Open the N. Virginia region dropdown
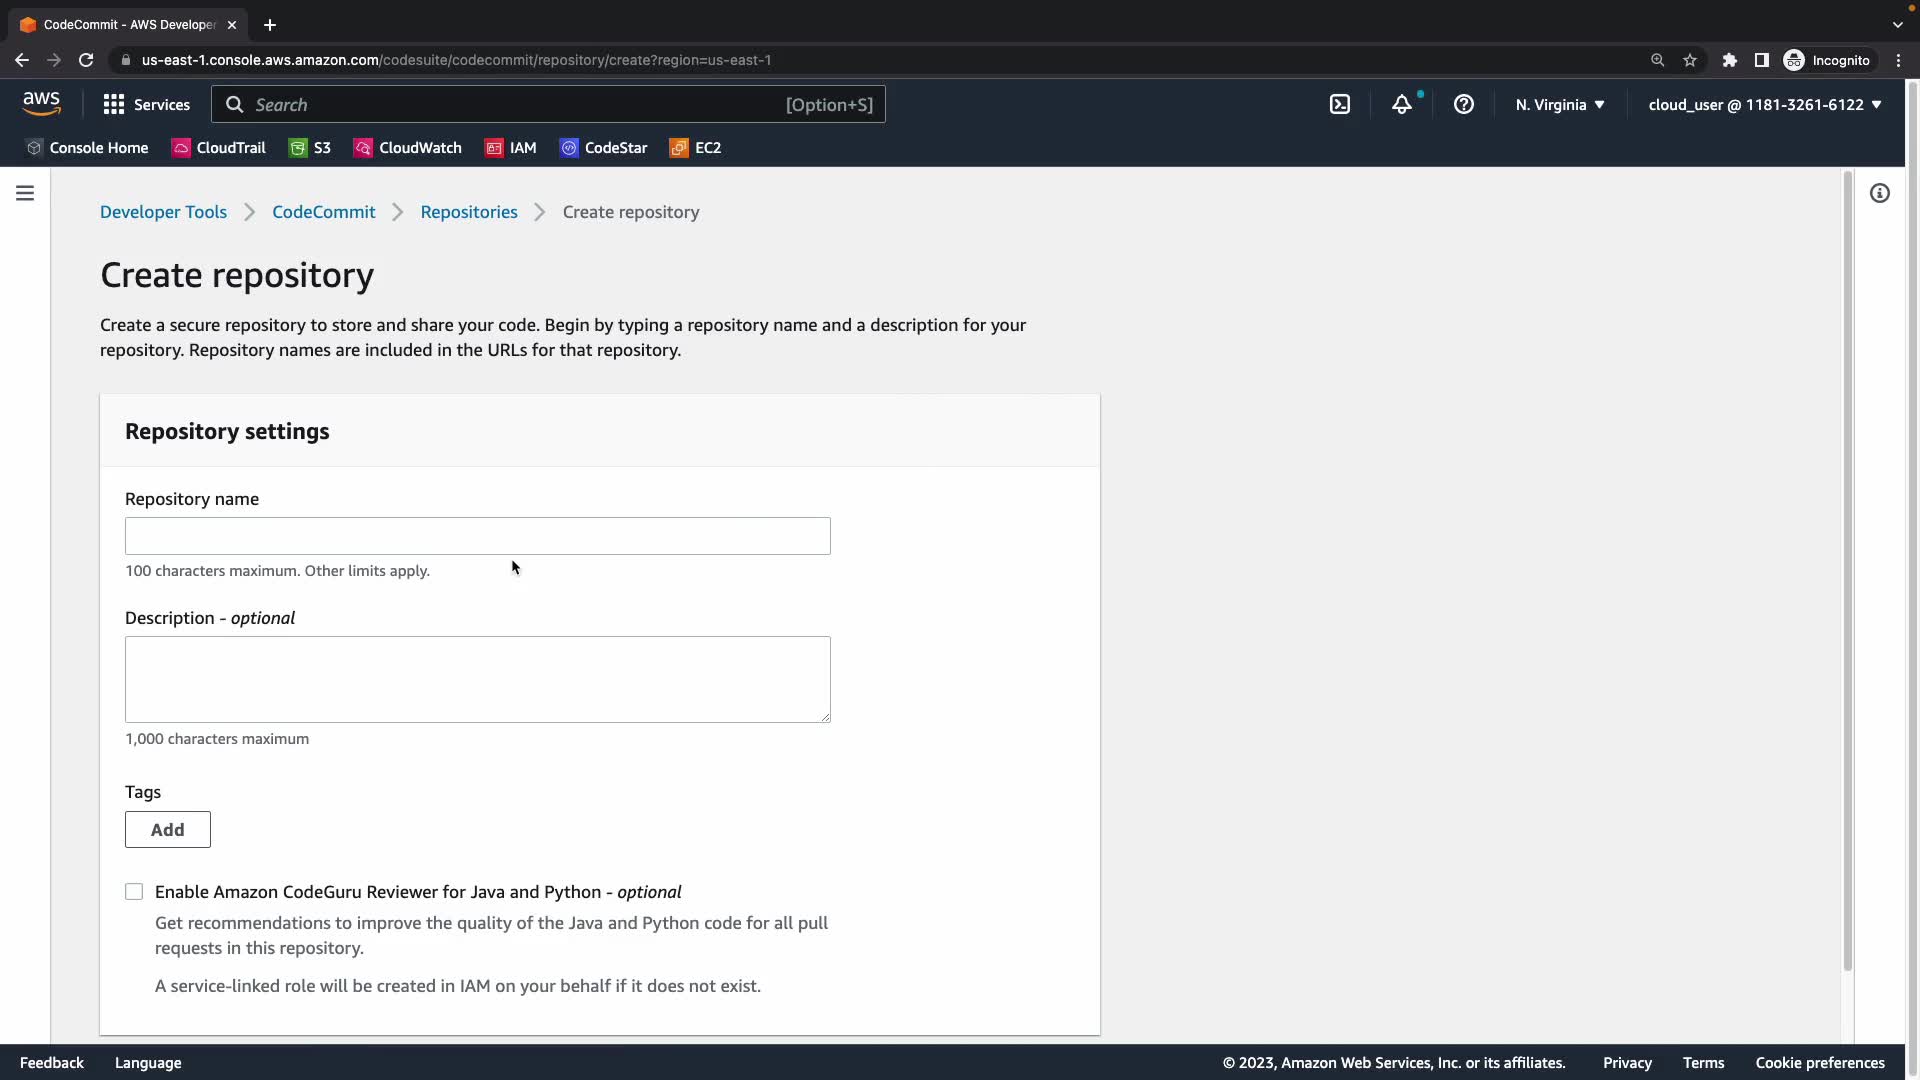The height and width of the screenshot is (1080, 1920). pos(1559,104)
